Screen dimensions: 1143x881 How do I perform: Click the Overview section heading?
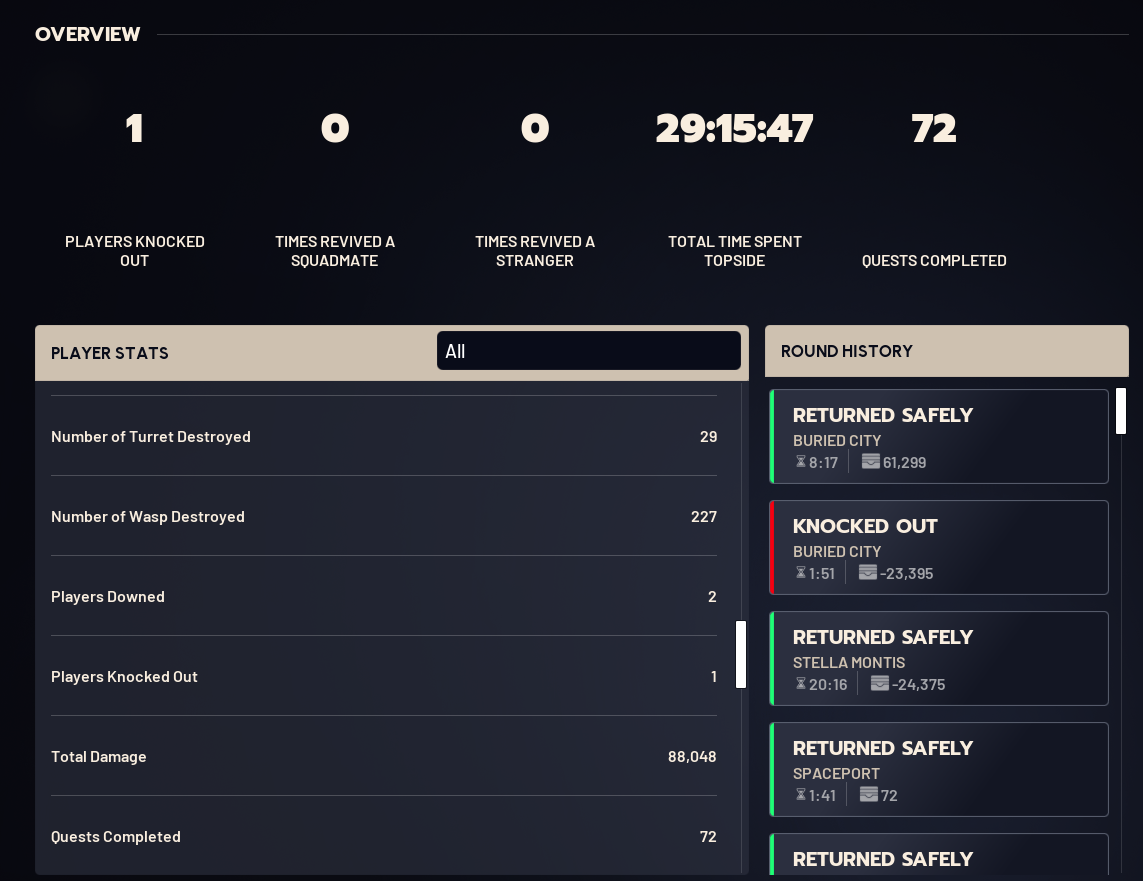(x=87, y=34)
